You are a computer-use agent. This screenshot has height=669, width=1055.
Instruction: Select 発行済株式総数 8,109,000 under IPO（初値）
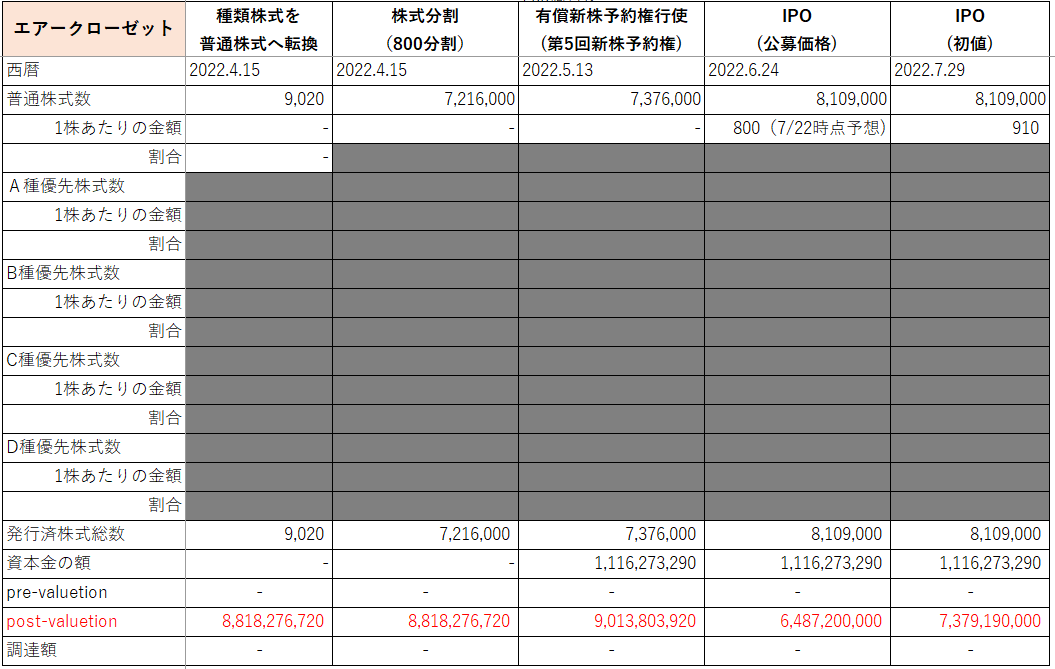[x=1005, y=534]
